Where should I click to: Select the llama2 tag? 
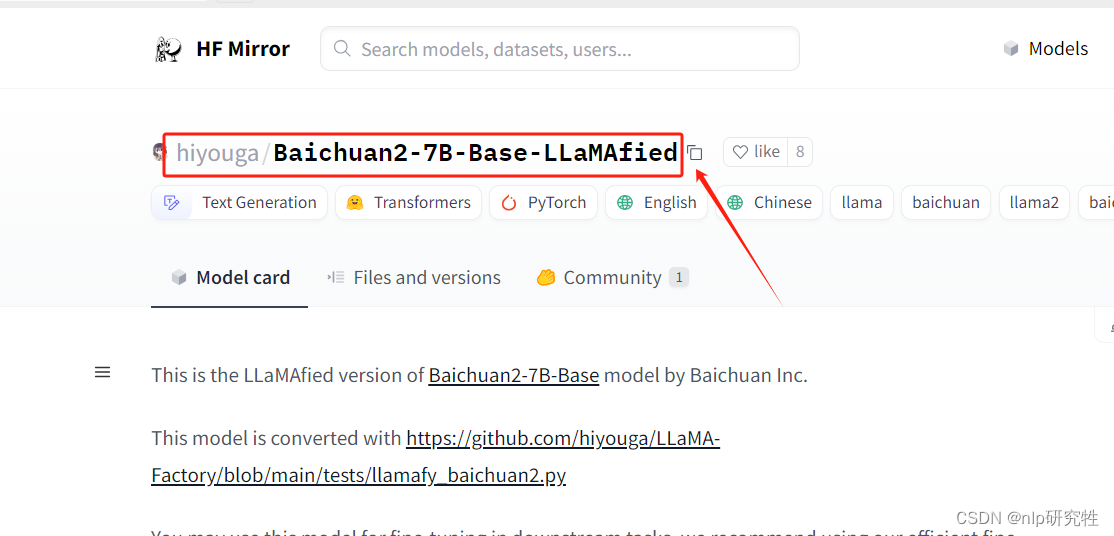[1034, 203]
